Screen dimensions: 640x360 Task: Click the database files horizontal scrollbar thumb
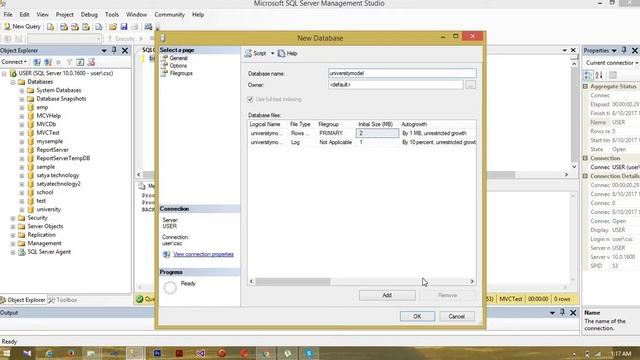(293, 282)
